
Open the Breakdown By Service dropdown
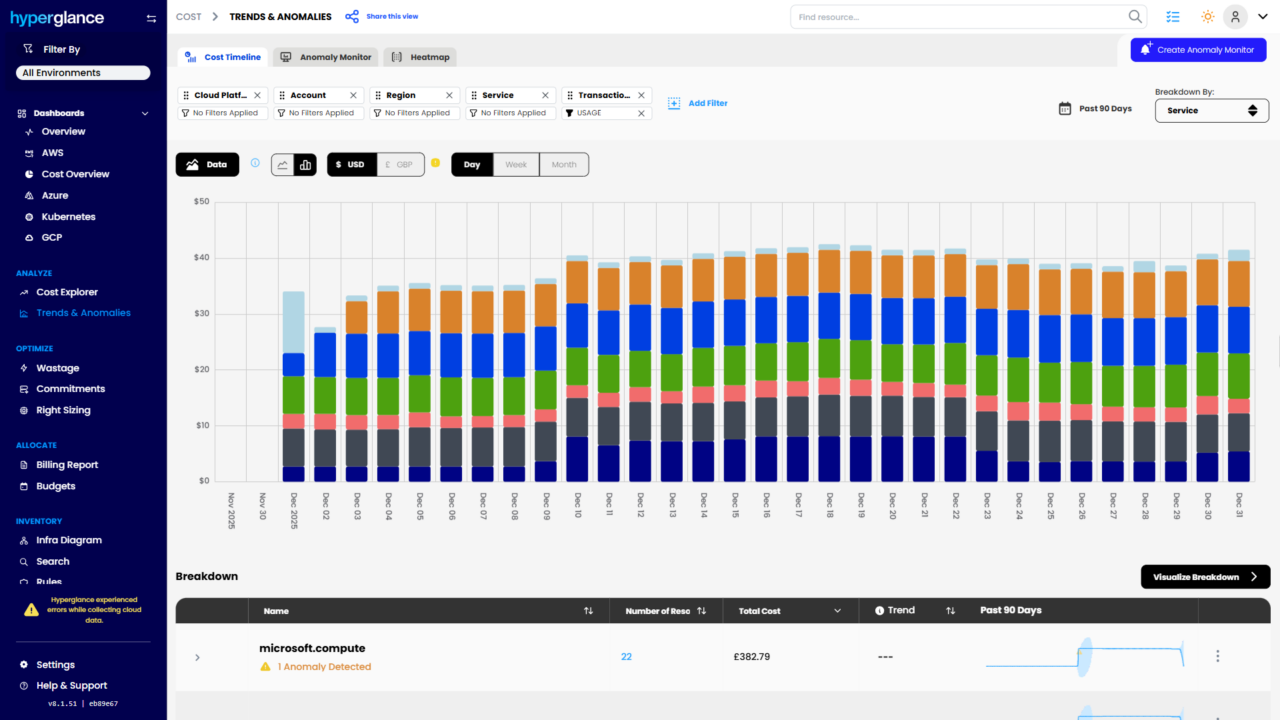coord(1212,110)
